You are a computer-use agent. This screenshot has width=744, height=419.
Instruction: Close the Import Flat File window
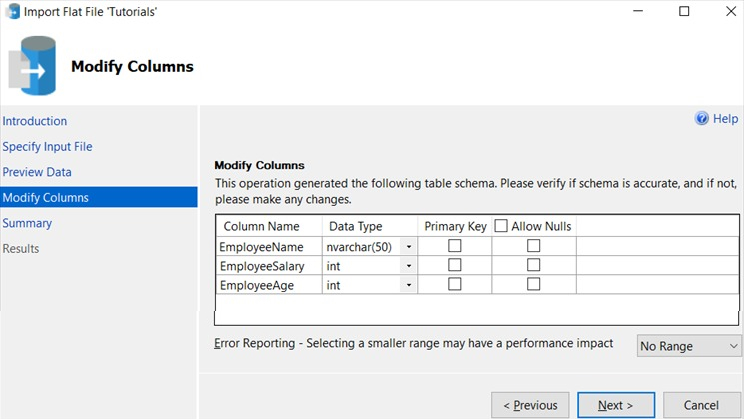coord(720,12)
